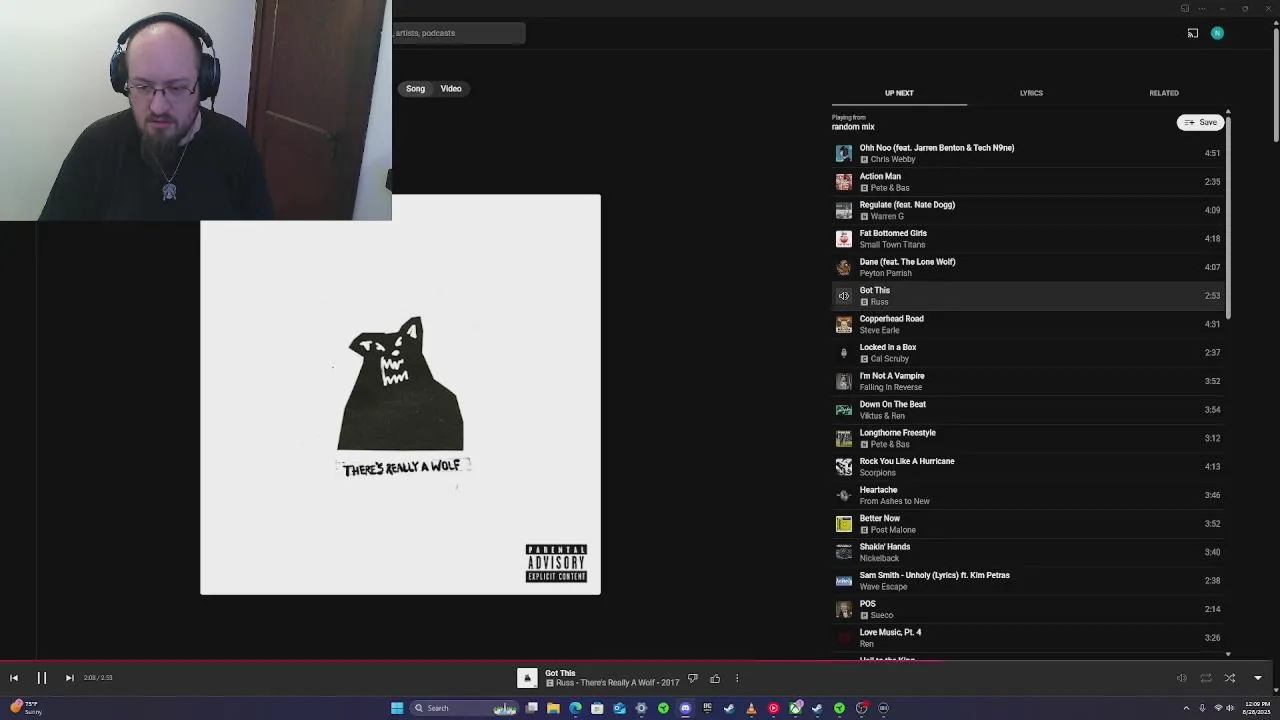Click the search songs, artists, podcasts field
The width and height of the screenshot is (1280, 720).
[x=458, y=33]
